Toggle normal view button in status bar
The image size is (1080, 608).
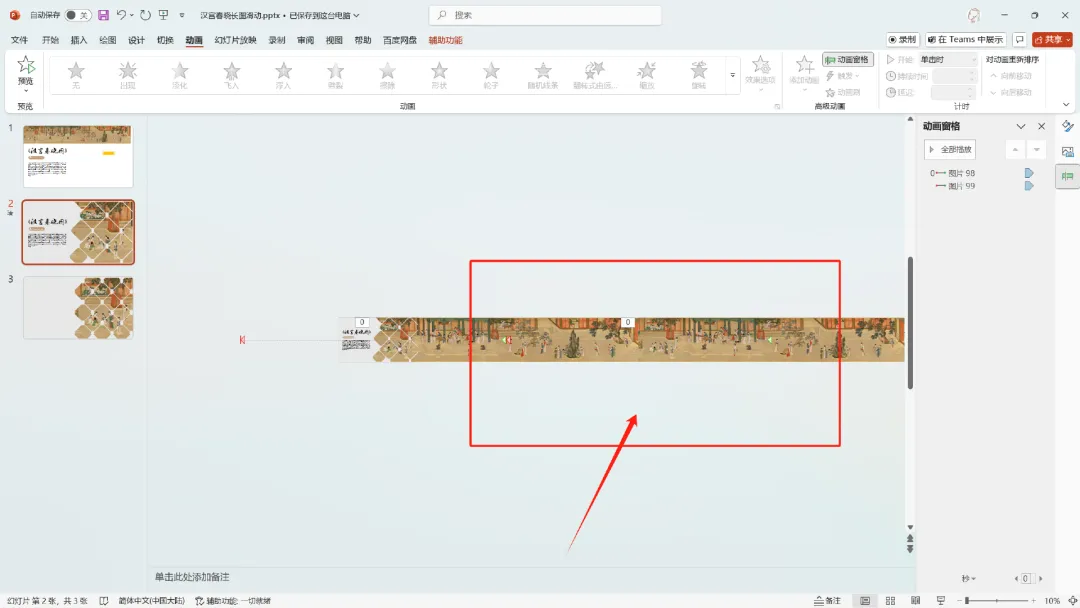click(x=864, y=600)
